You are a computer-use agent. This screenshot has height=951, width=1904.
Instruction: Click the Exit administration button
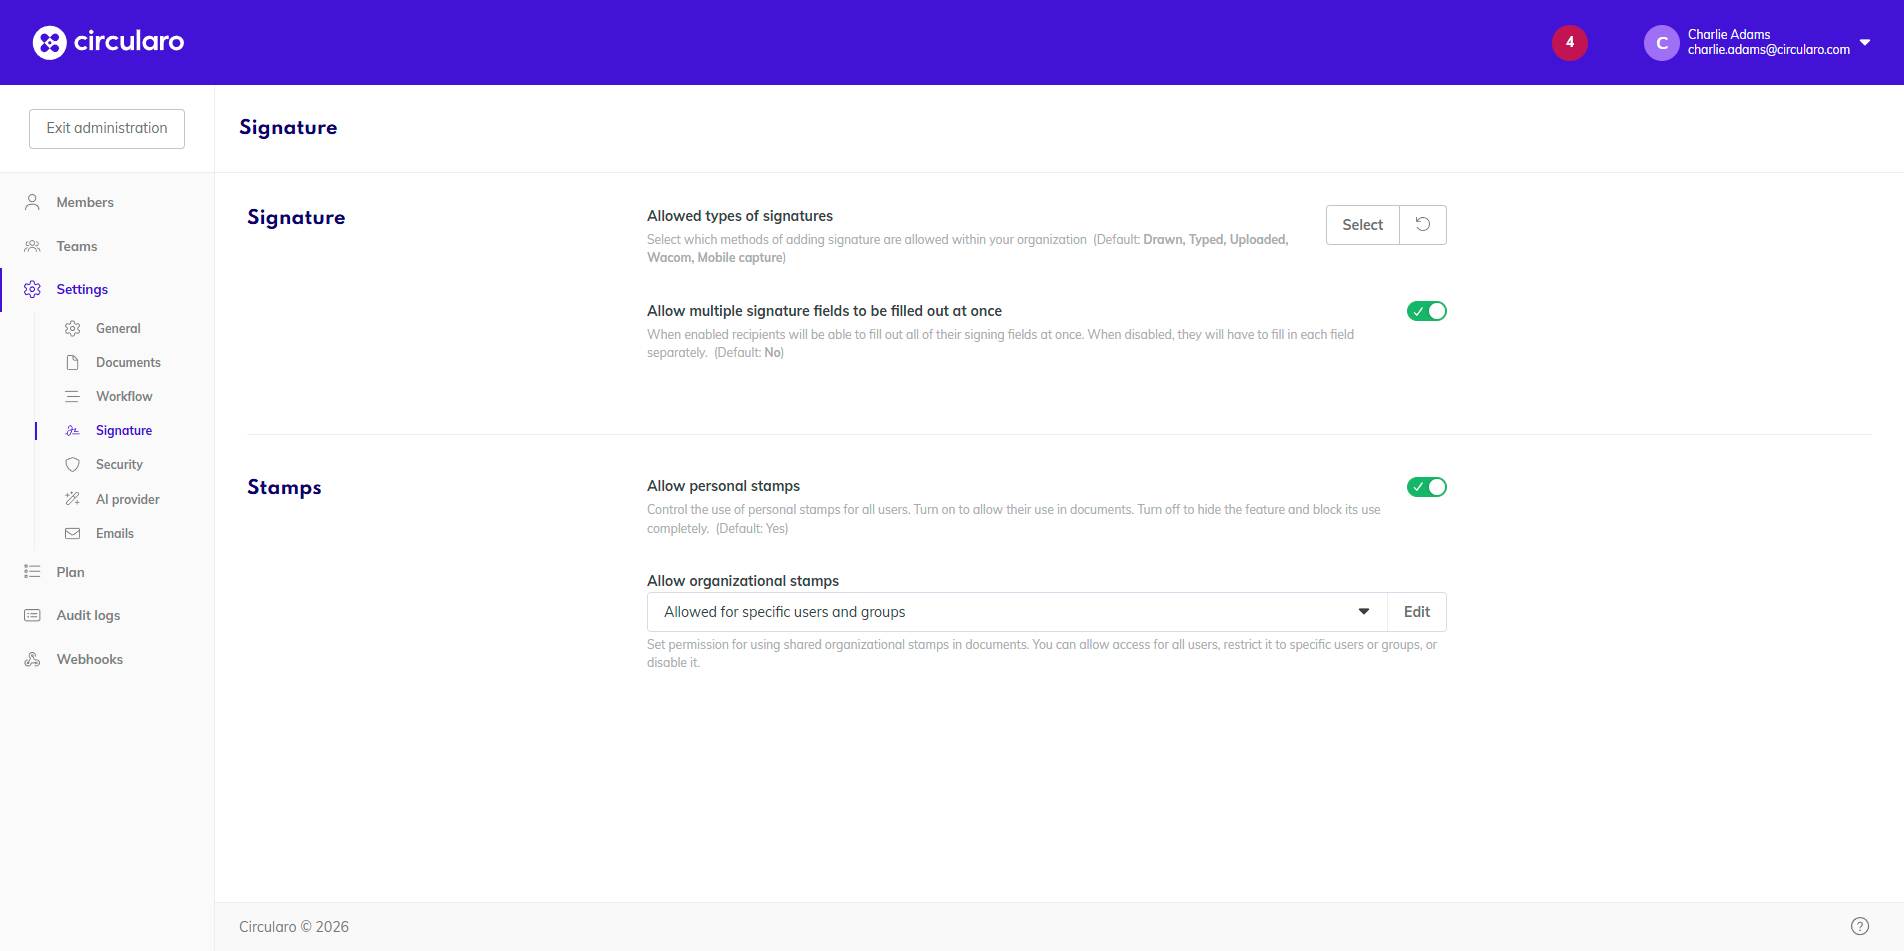[x=107, y=128]
